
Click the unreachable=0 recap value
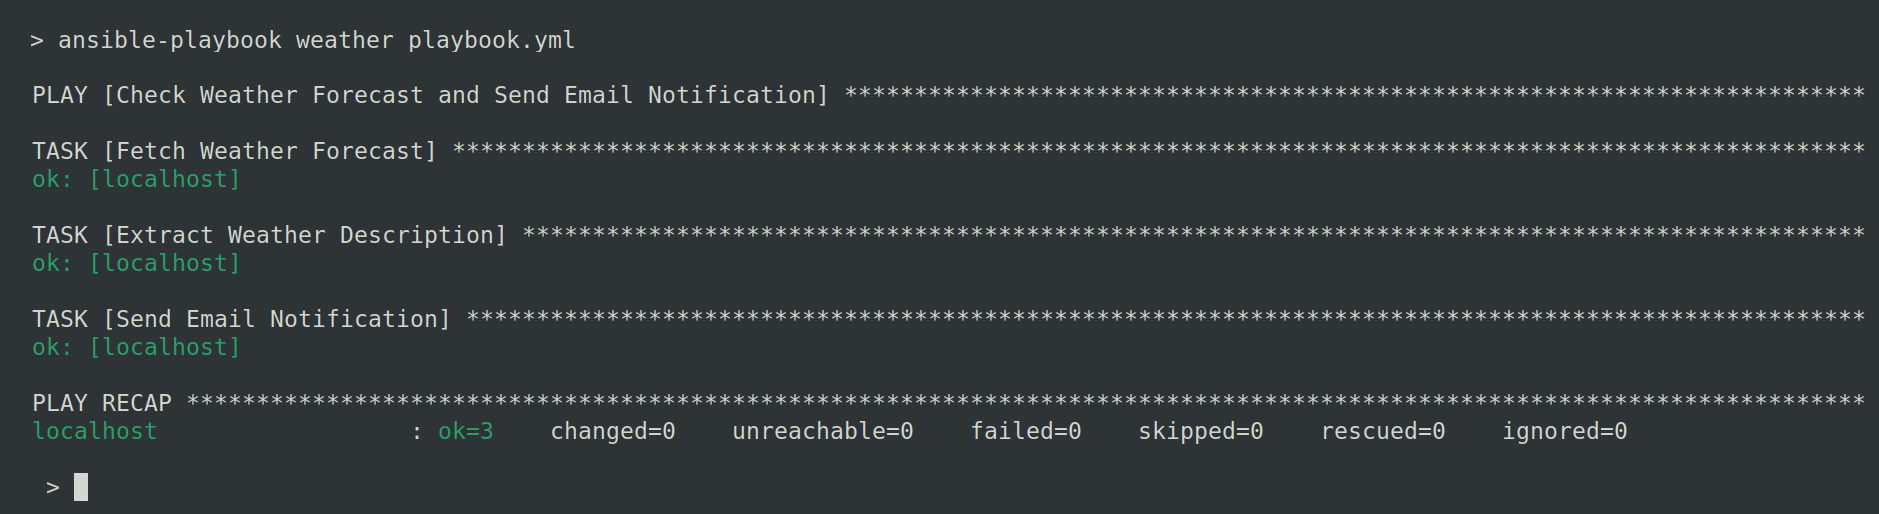[822, 431]
